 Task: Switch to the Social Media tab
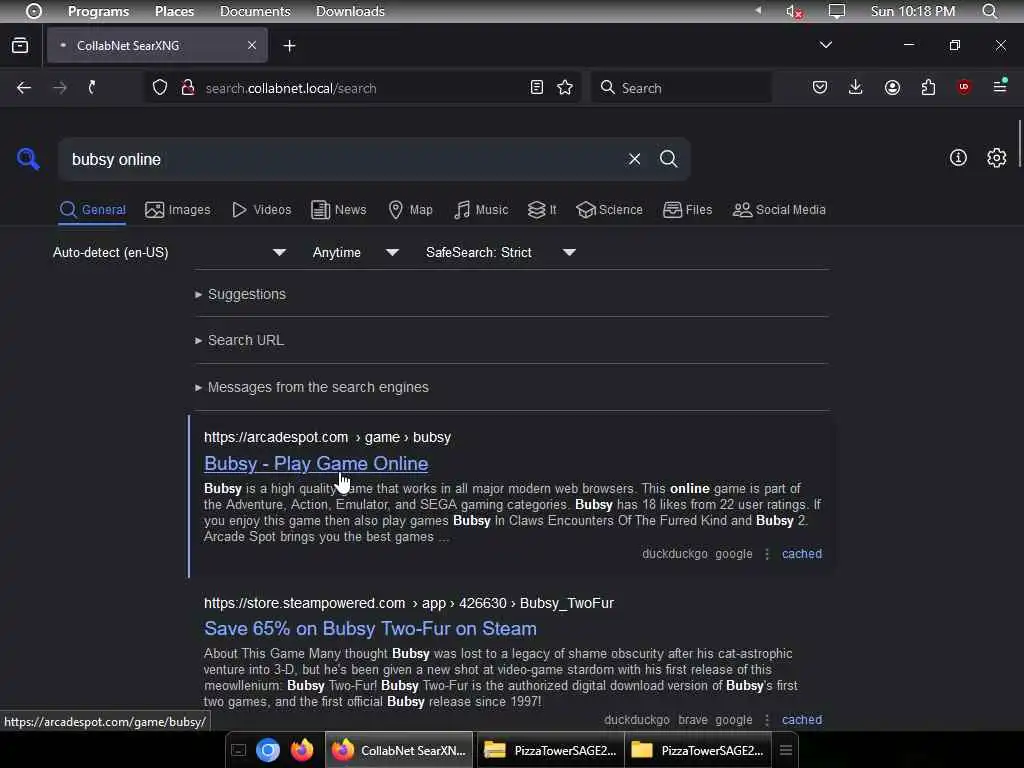point(779,210)
